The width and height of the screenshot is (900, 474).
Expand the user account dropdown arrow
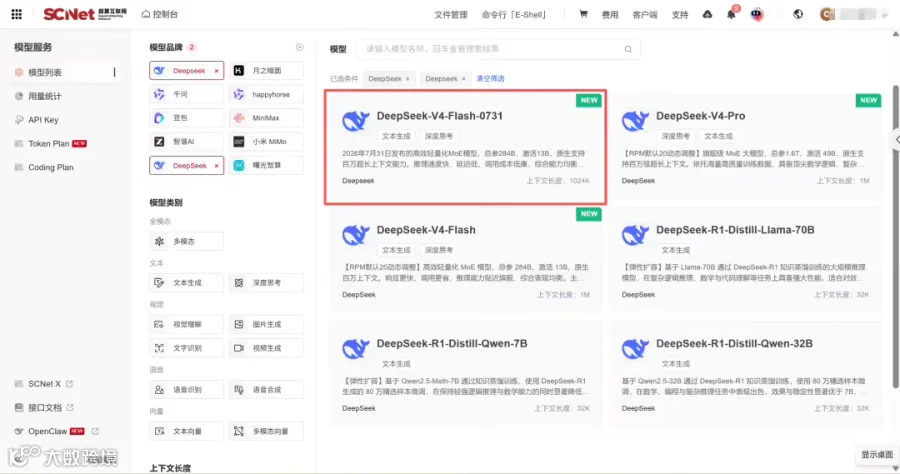(x=885, y=15)
